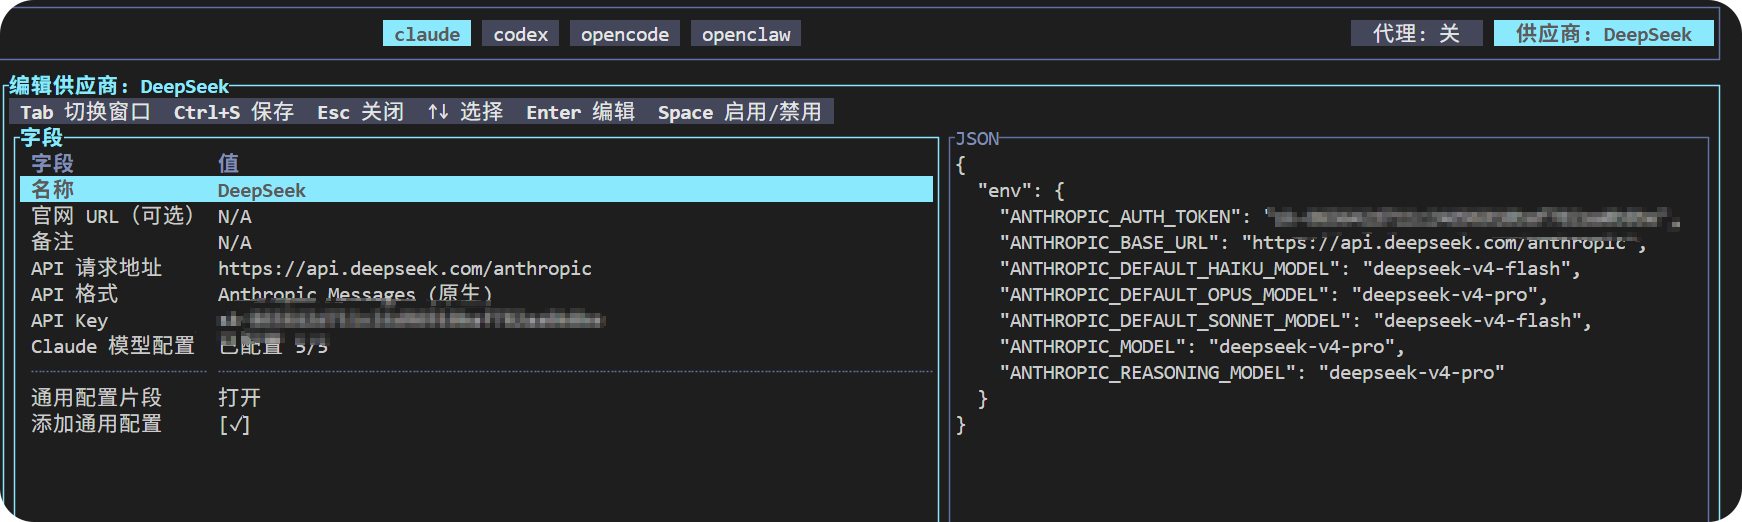Toggle the 代理: 关 proxy indicator
Image resolution: width=1742 pixels, height=522 pixels.
tap(1416, 34)
